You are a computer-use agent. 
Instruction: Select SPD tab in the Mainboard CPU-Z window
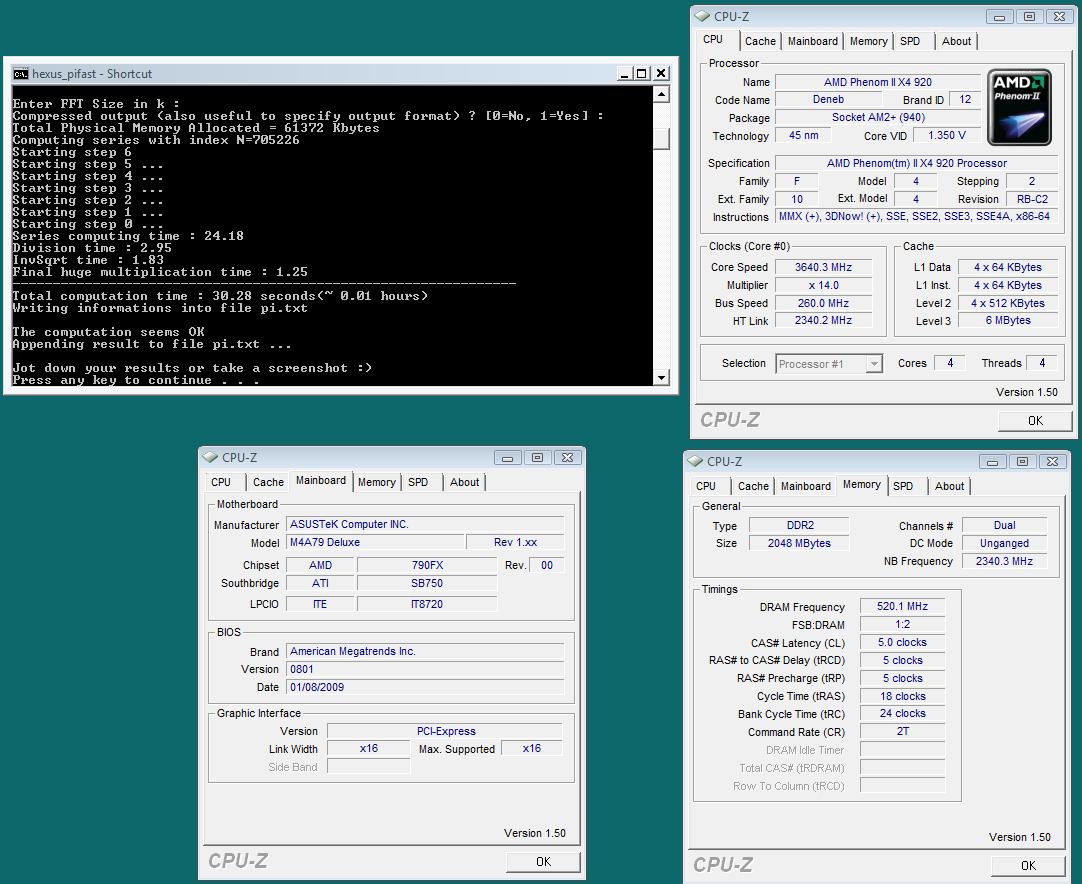coord(418,482)
